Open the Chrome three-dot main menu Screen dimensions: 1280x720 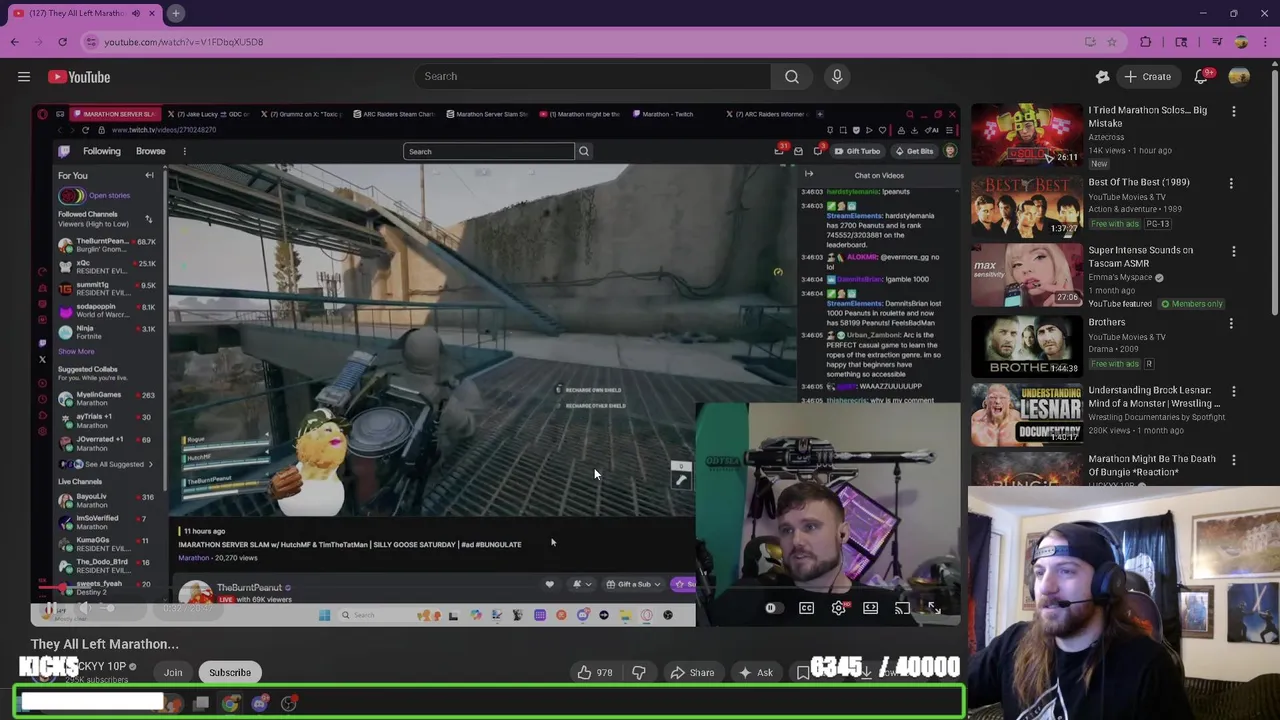(1265, 42)
